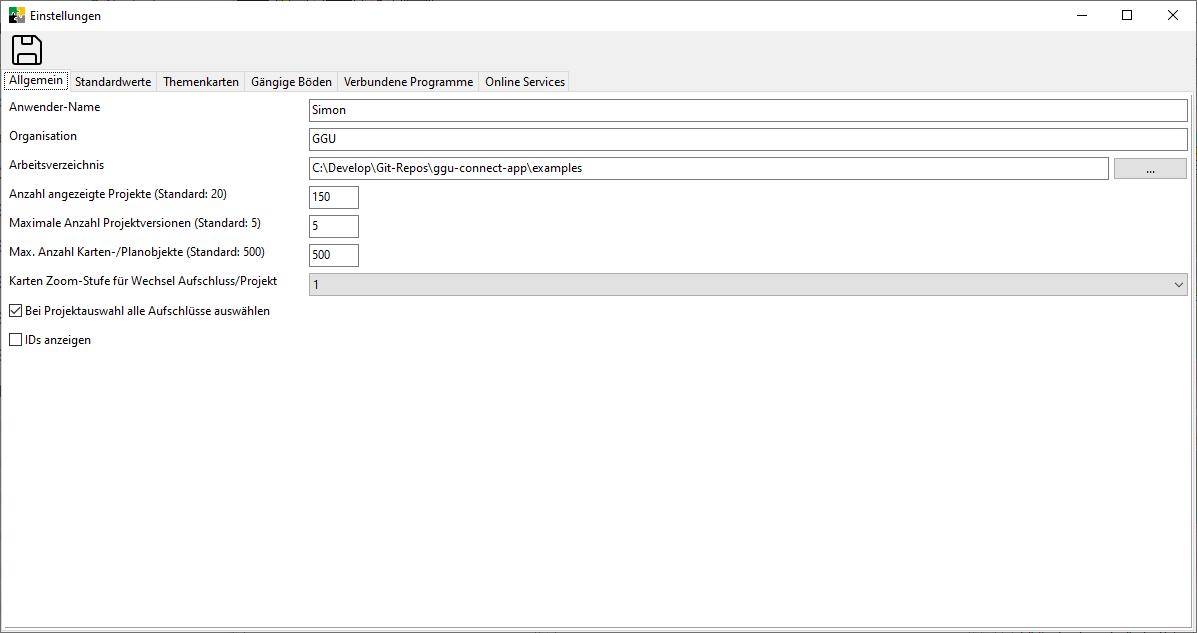The width and height of the screenshot is (1197, 633).
Task: Focus the Maximale Anzahl Projektversionen field
Action: (x=334, y=226)
